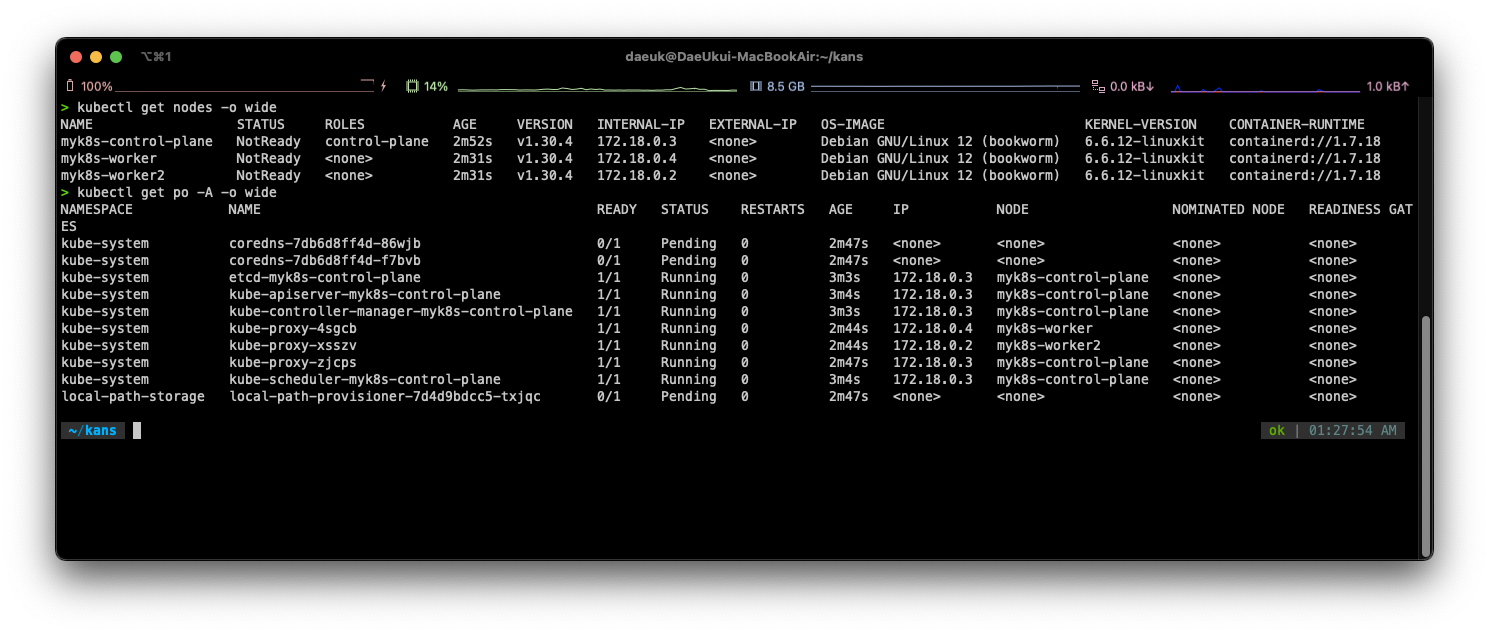Click the battery icon in status bar
1489x634 pixels.
point(69,87)
